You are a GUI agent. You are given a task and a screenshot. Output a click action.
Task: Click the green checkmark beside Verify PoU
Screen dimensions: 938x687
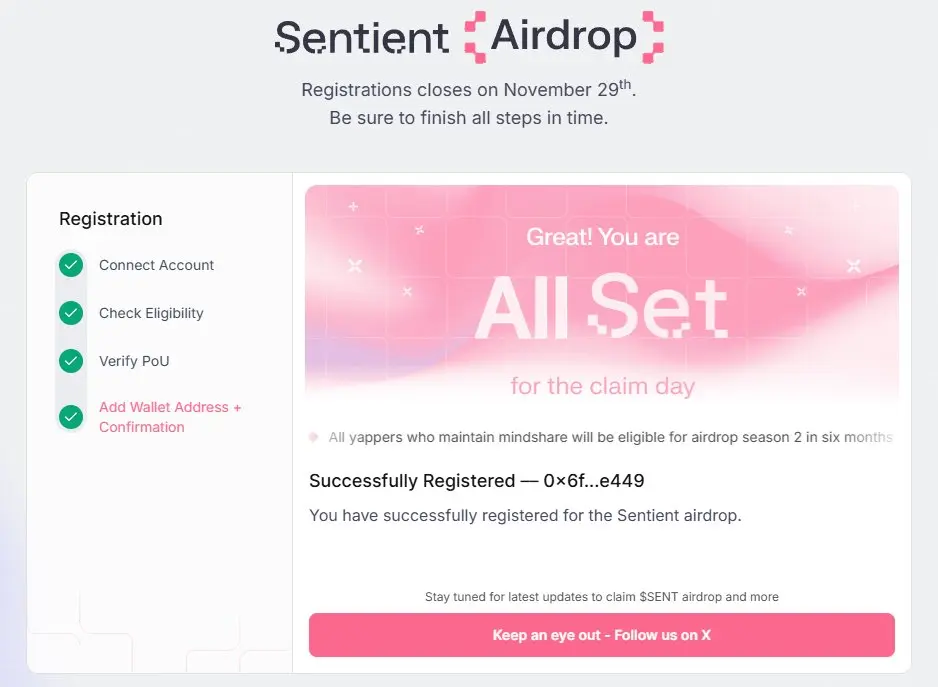tap(70, 361)
